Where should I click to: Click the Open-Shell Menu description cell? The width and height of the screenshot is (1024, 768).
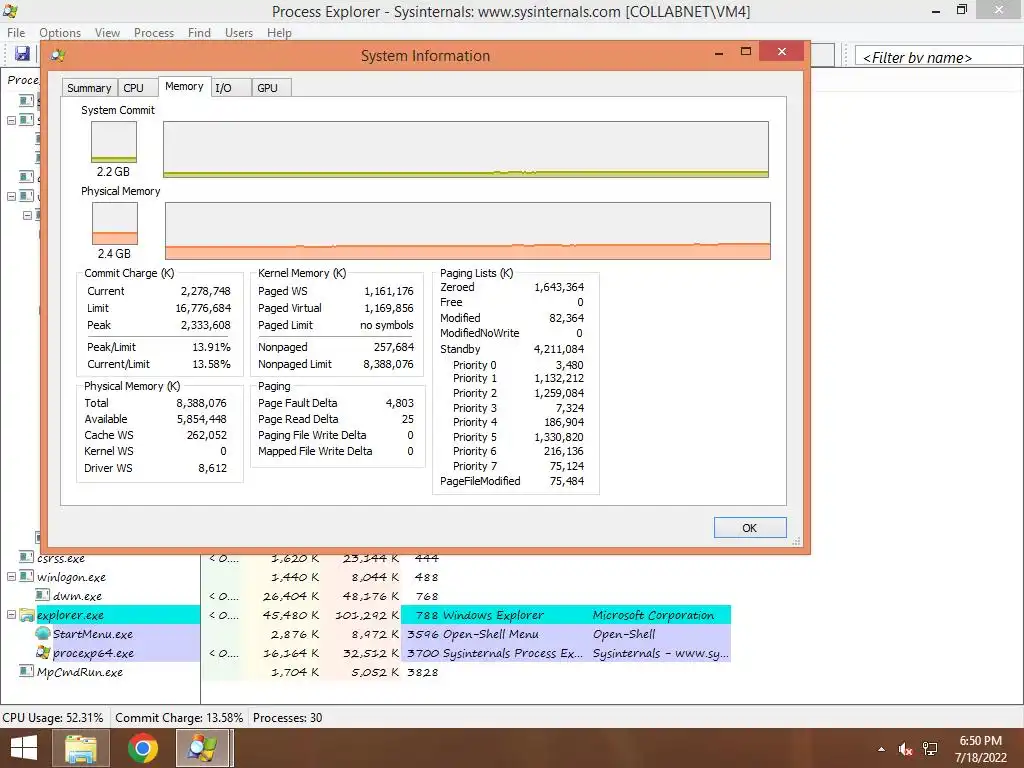click(x=490, y=634)
